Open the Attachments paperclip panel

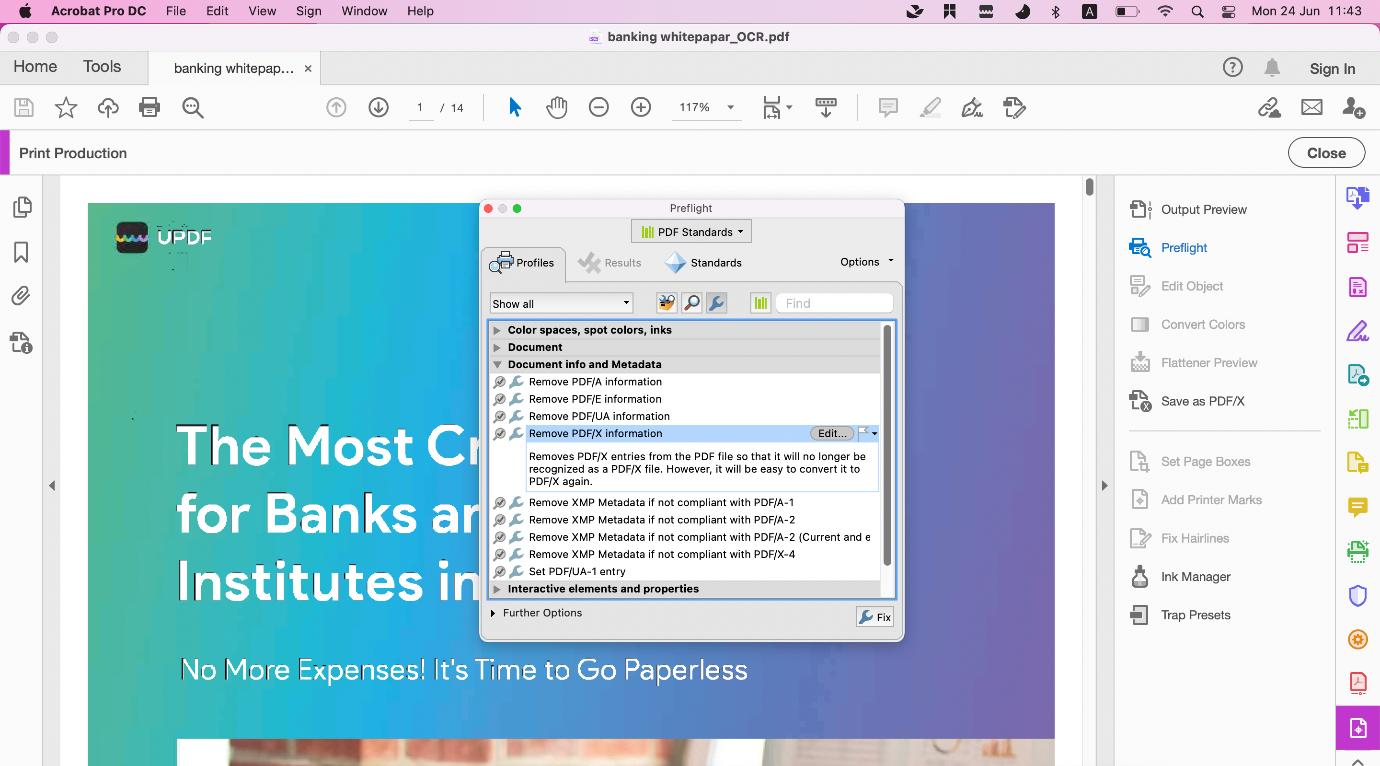pyautogui.click(x=21, y=296)
